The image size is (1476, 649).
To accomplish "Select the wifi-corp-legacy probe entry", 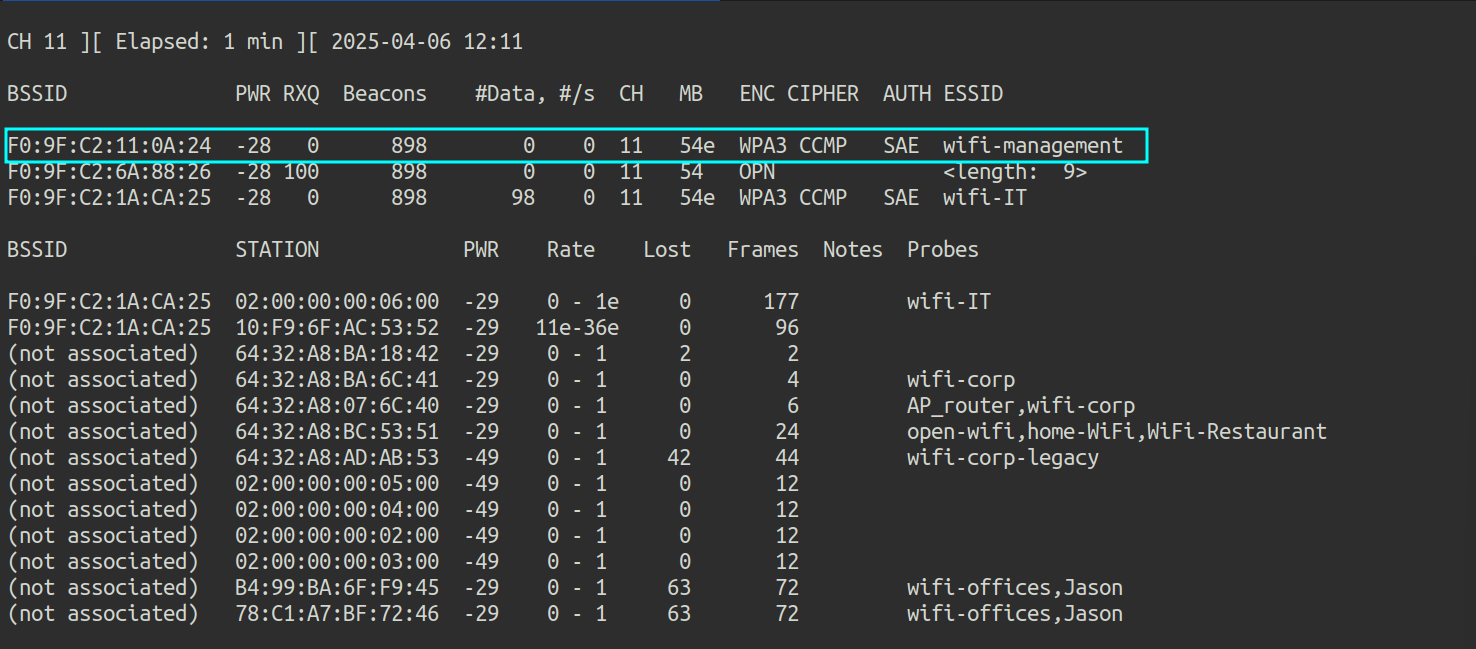I will pos(1002,458).
